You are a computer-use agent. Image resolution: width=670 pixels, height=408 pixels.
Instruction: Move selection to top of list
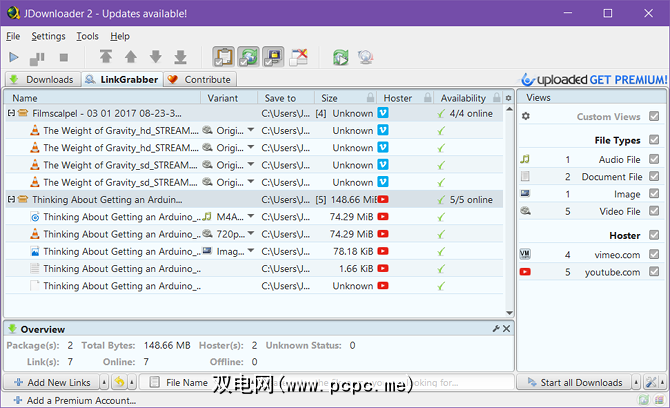pyautogui.click(x=106, y=57)
